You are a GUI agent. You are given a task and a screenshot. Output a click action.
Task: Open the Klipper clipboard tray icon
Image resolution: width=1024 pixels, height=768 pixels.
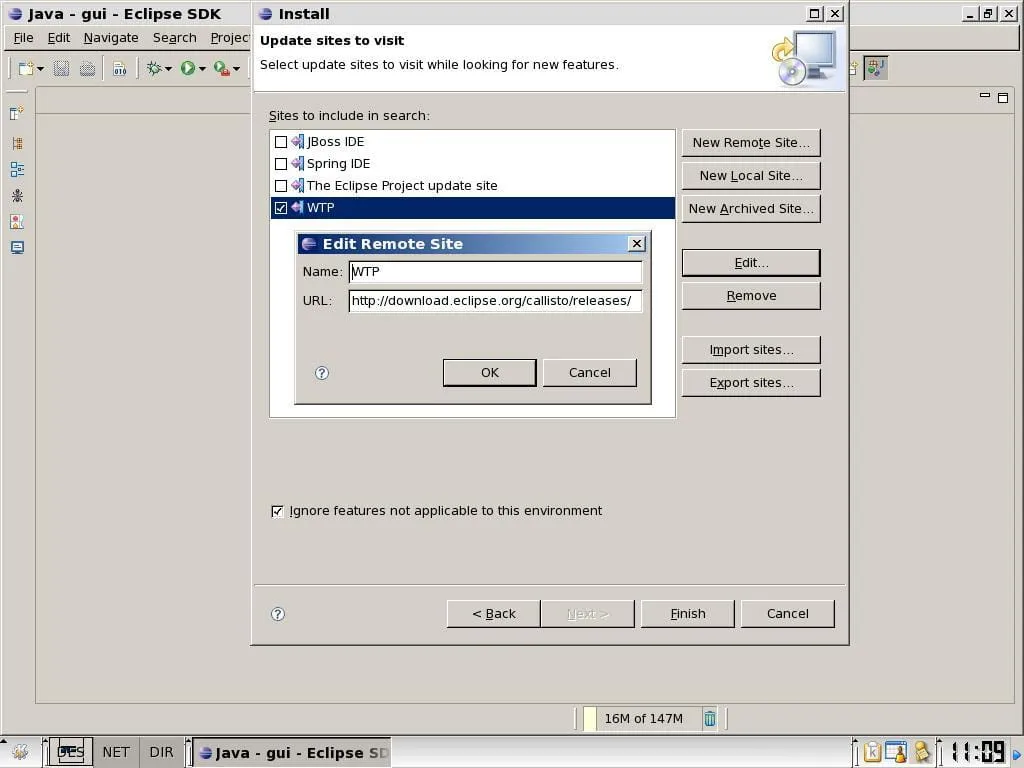pyautogui.click(x=872, y=752)
